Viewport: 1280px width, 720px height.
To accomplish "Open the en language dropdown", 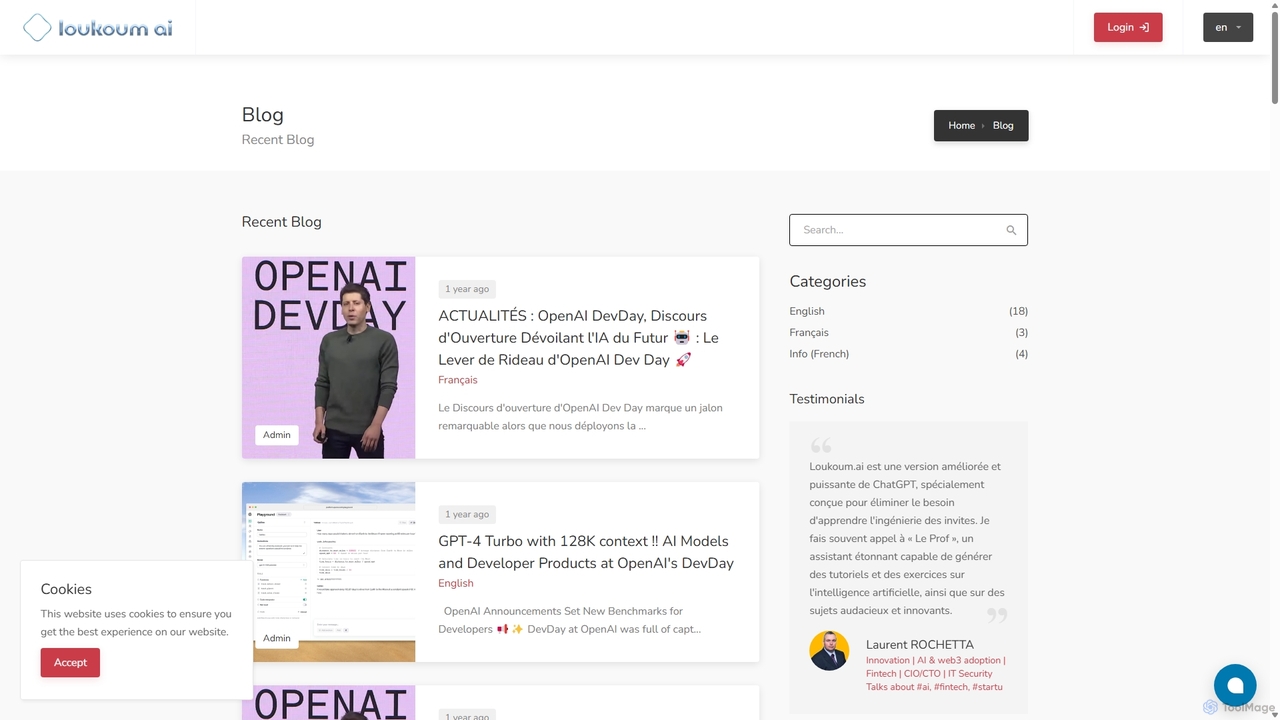I will tap(1228, 27).
